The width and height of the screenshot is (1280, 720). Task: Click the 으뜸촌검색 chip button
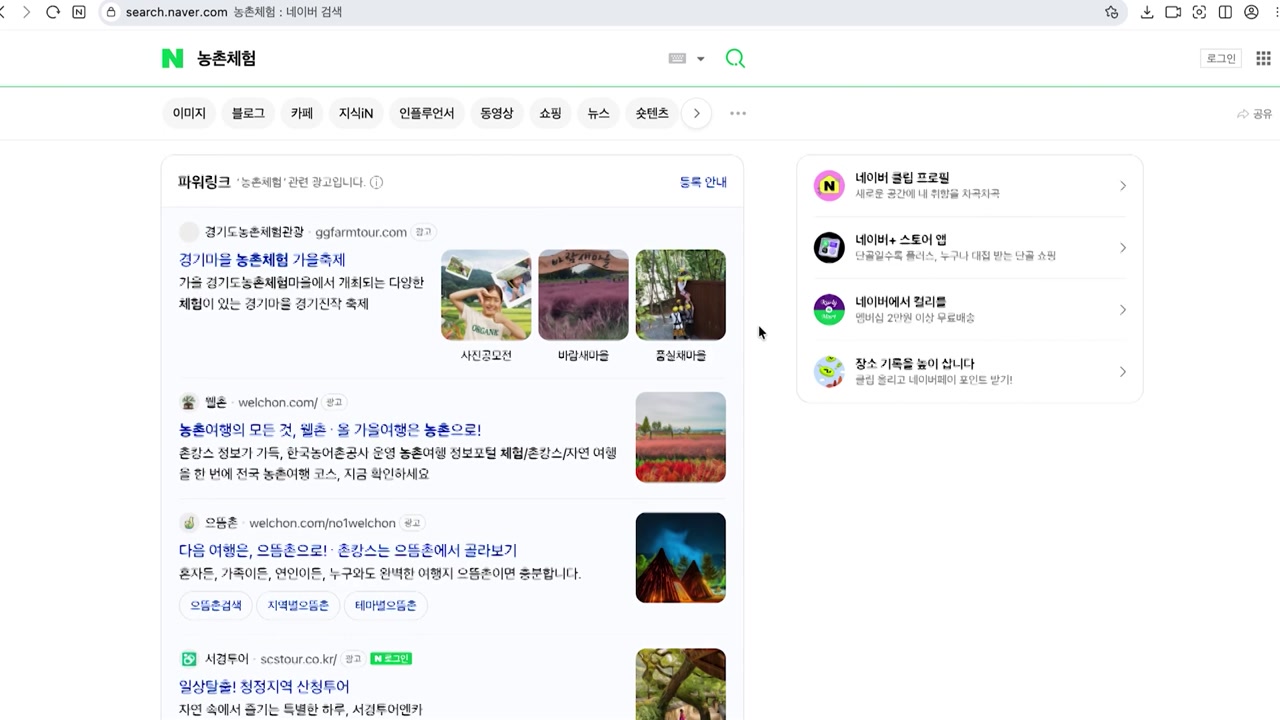click(x=216, y=605)
